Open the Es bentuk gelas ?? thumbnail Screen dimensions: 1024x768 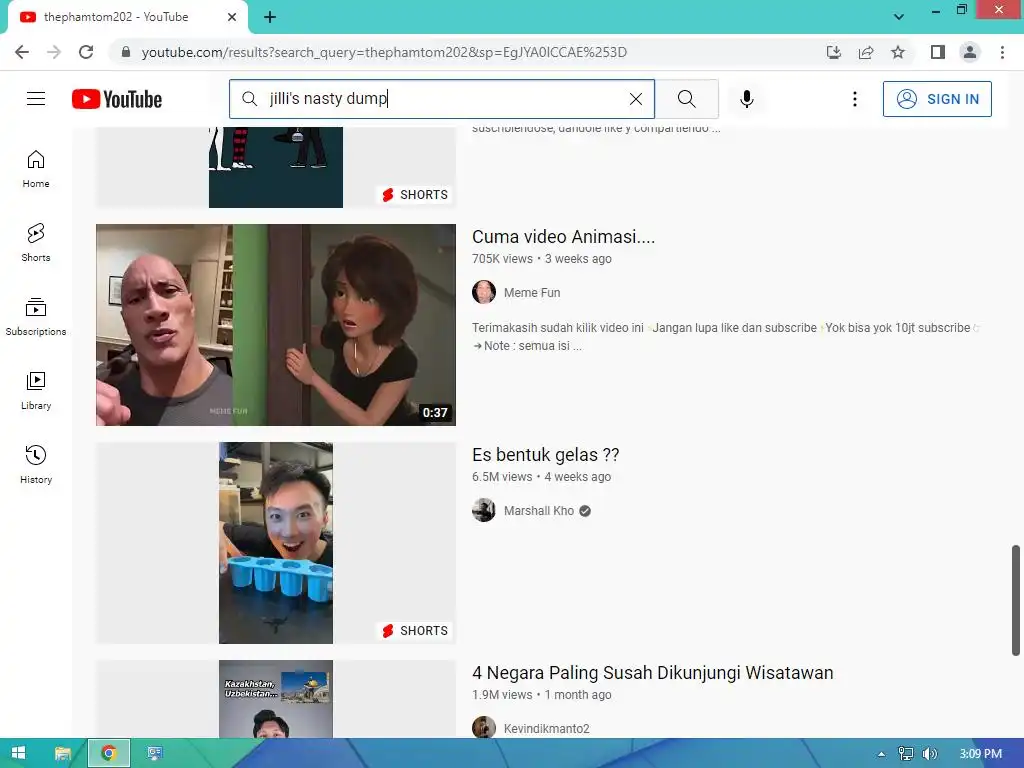(x=276, y=543)
